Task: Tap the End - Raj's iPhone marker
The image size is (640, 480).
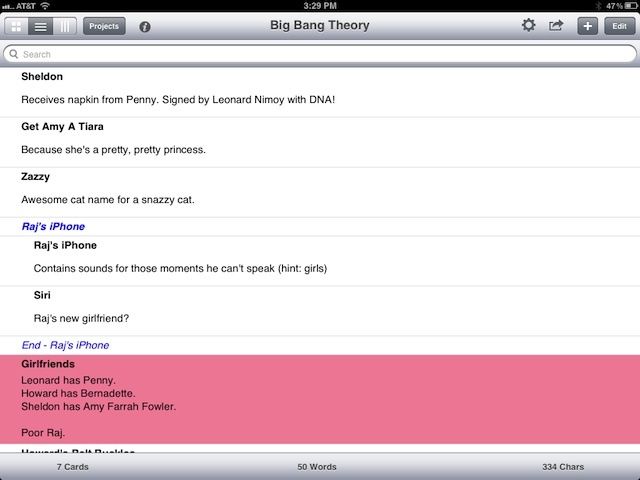Action: click(x=65, y=345)
